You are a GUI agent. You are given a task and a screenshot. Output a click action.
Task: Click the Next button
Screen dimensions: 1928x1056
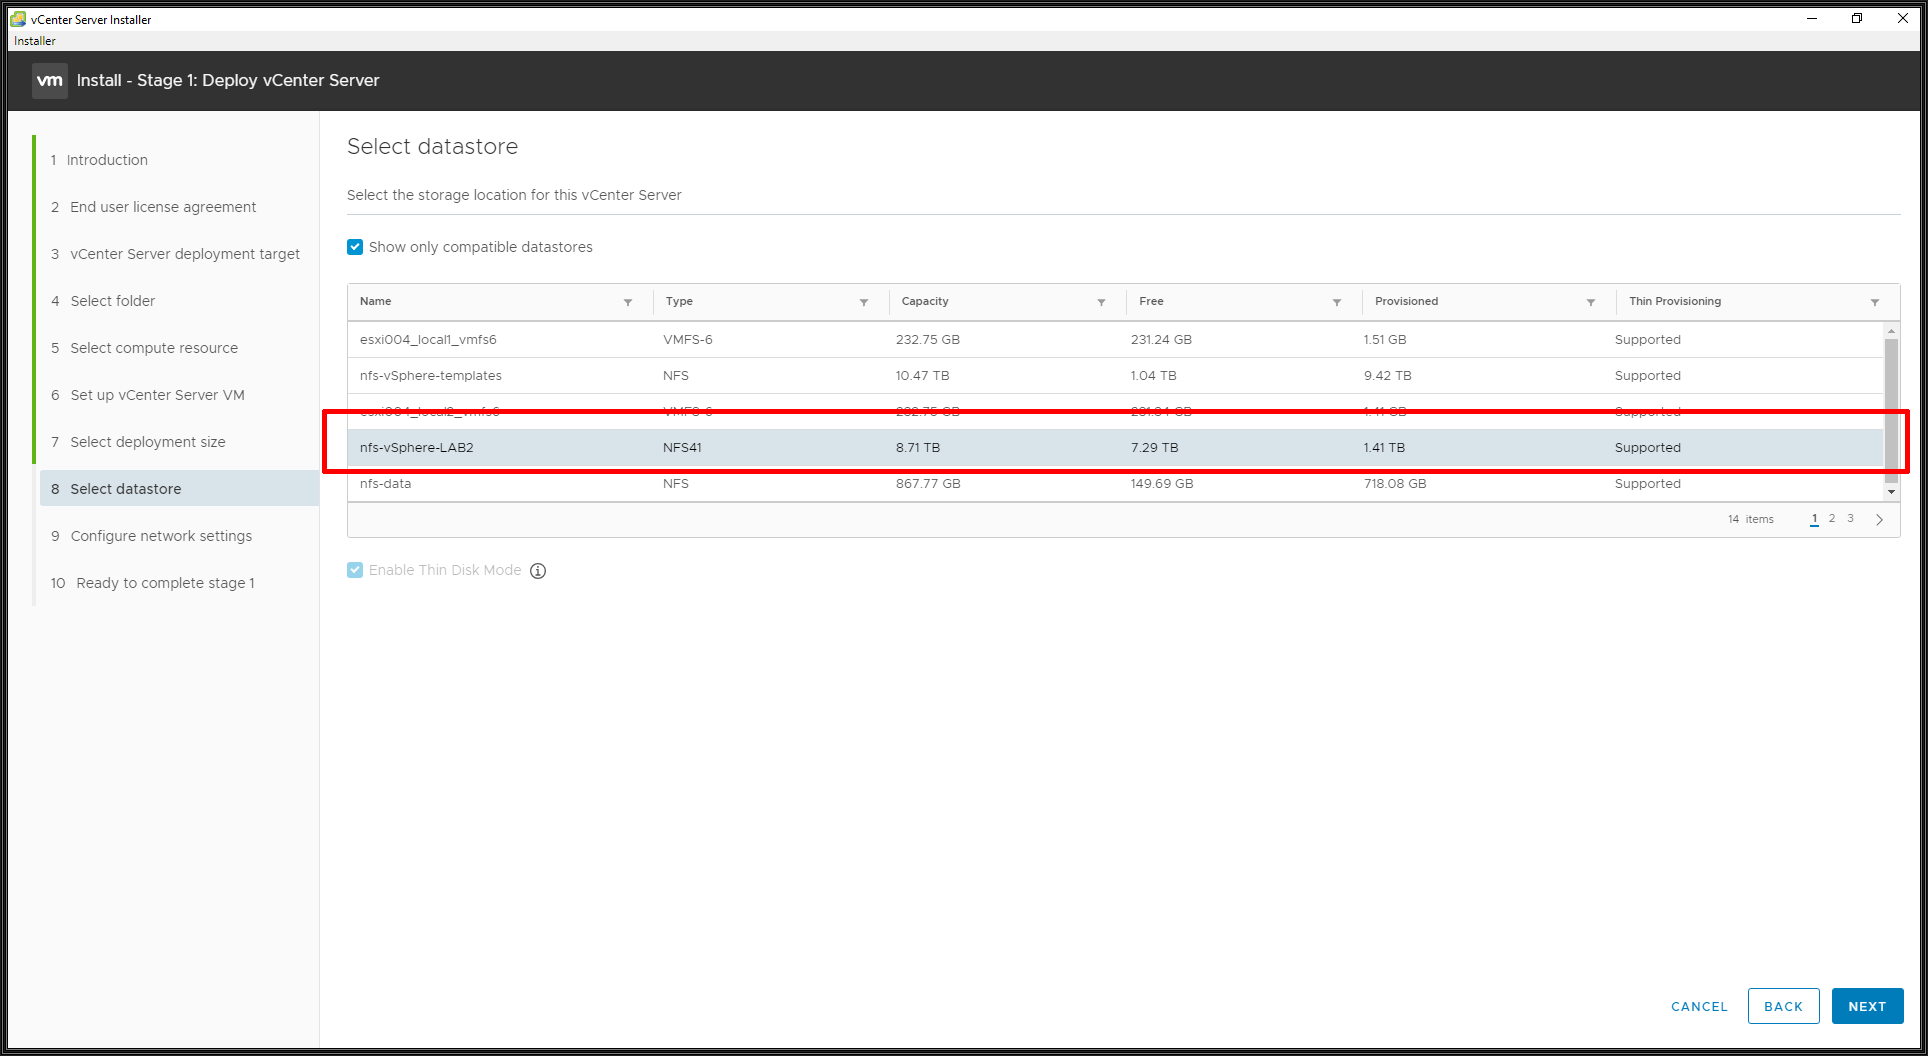pos(1866,1006)
